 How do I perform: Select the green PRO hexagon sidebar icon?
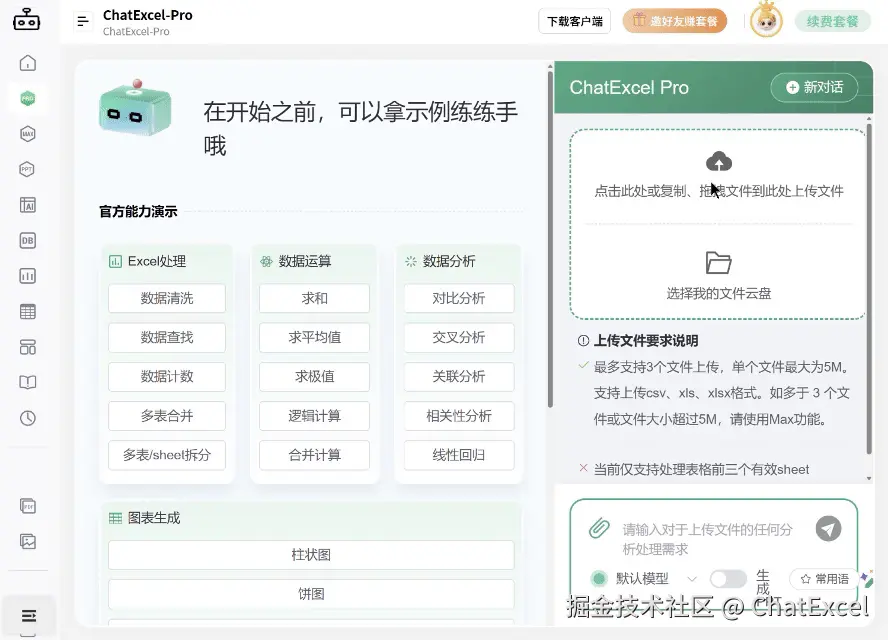pos(27,99)
